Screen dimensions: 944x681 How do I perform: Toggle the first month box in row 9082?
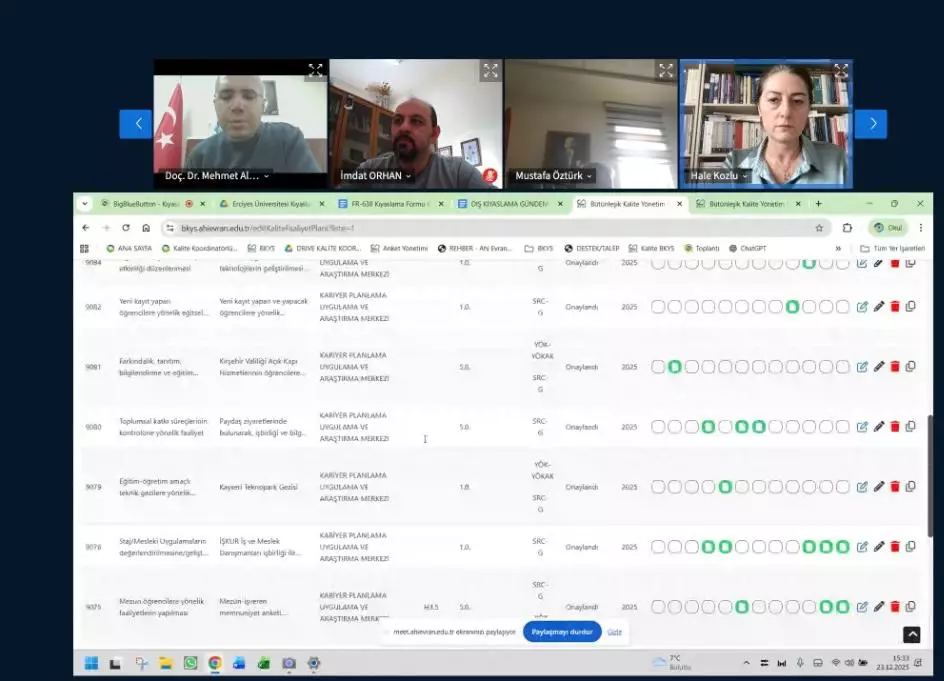coord(658,307)
